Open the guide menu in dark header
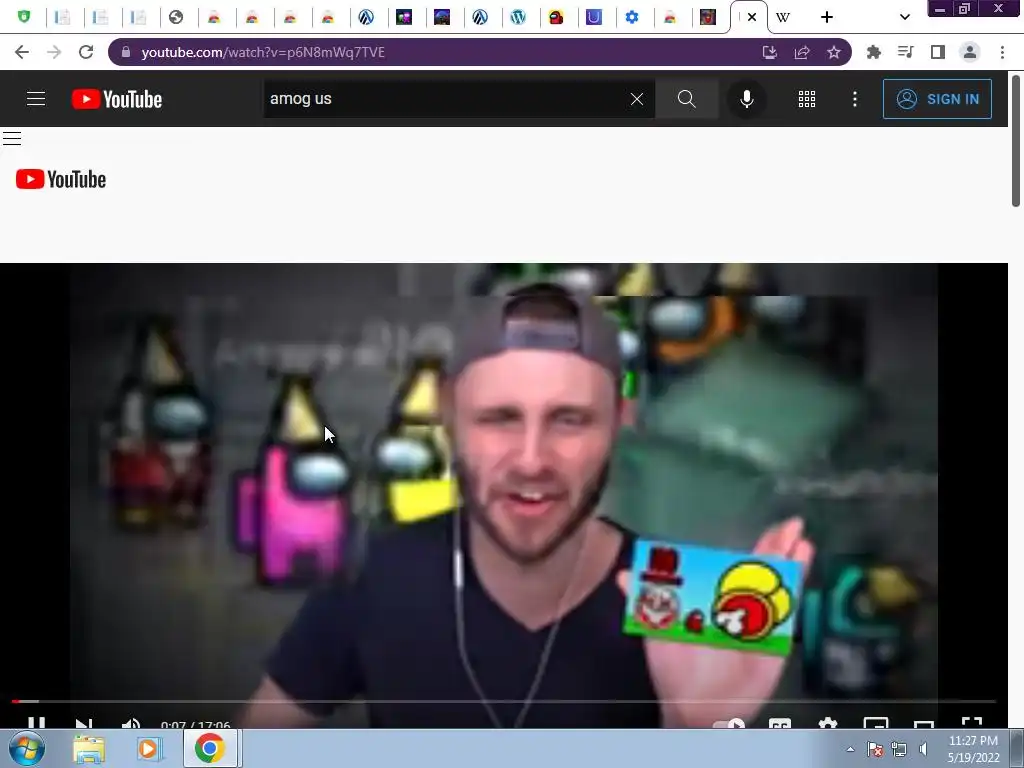 click(x=36, y=99)
